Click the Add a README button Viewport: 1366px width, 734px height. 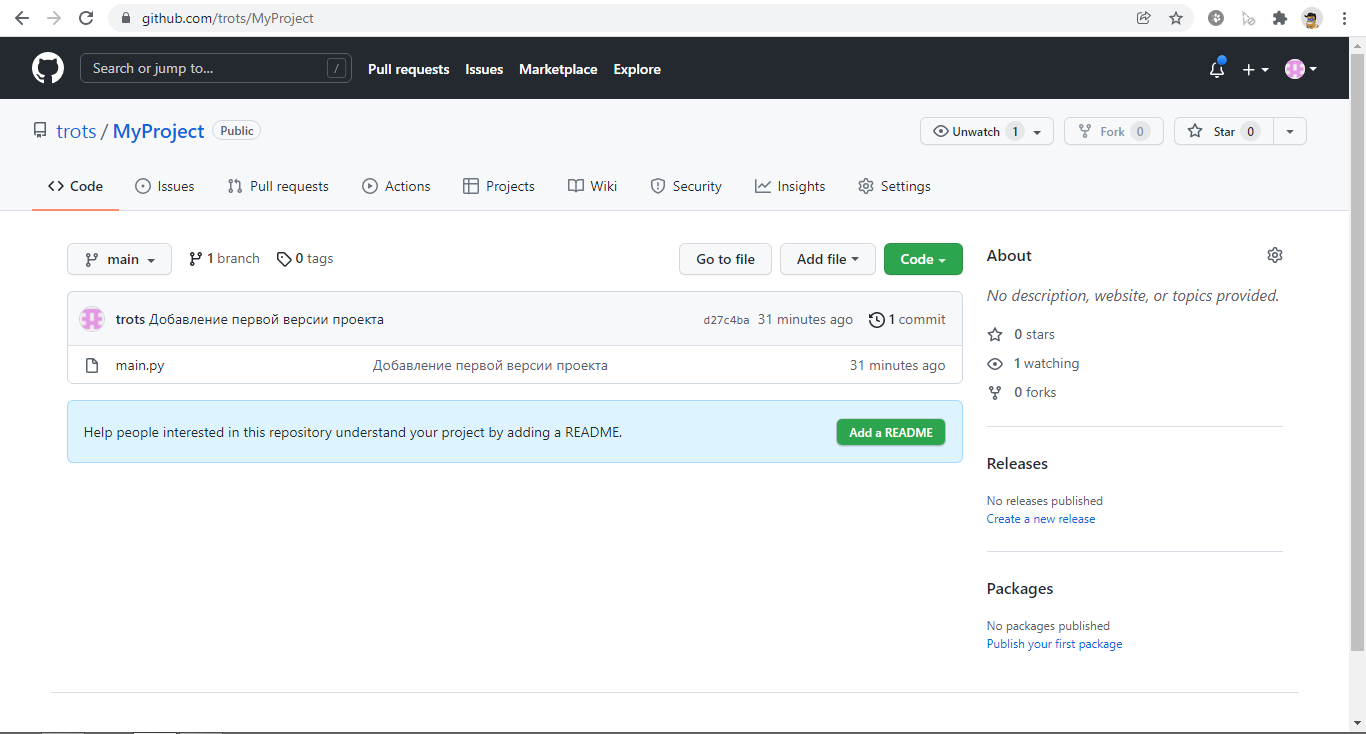click(891, 432)
